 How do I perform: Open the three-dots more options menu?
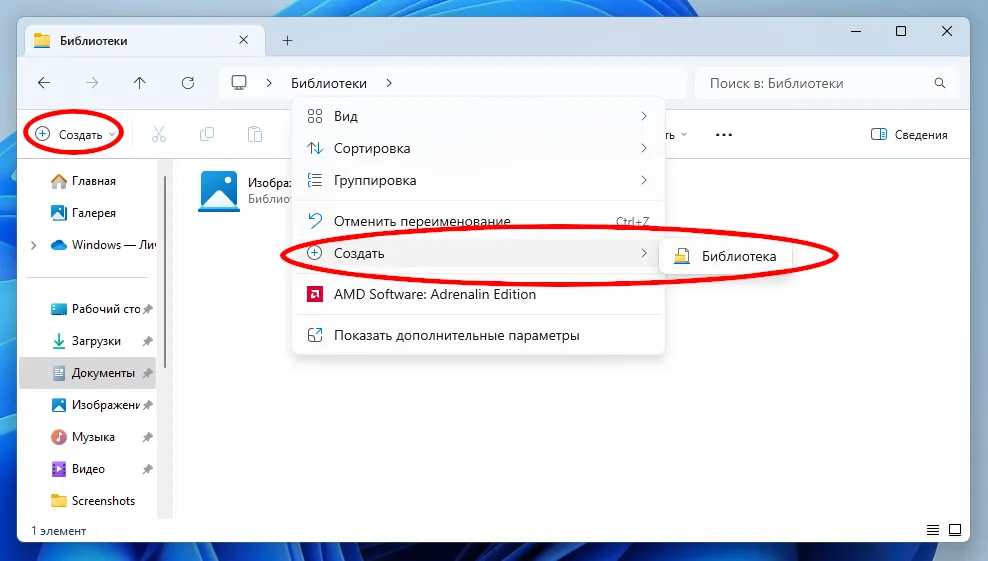(724, 134)
